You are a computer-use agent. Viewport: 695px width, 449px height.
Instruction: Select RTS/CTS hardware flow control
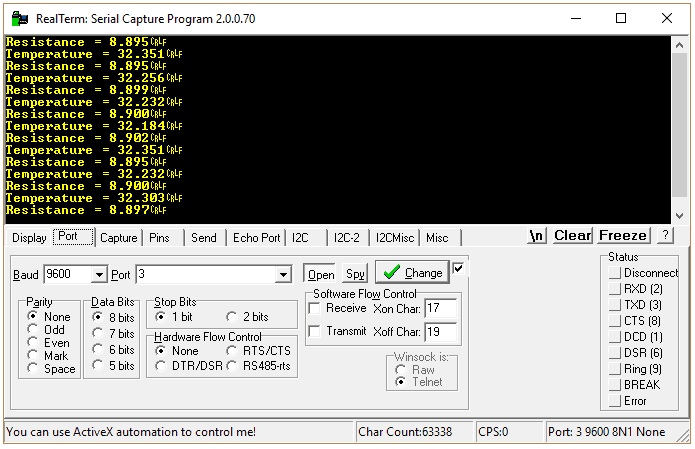232,351
